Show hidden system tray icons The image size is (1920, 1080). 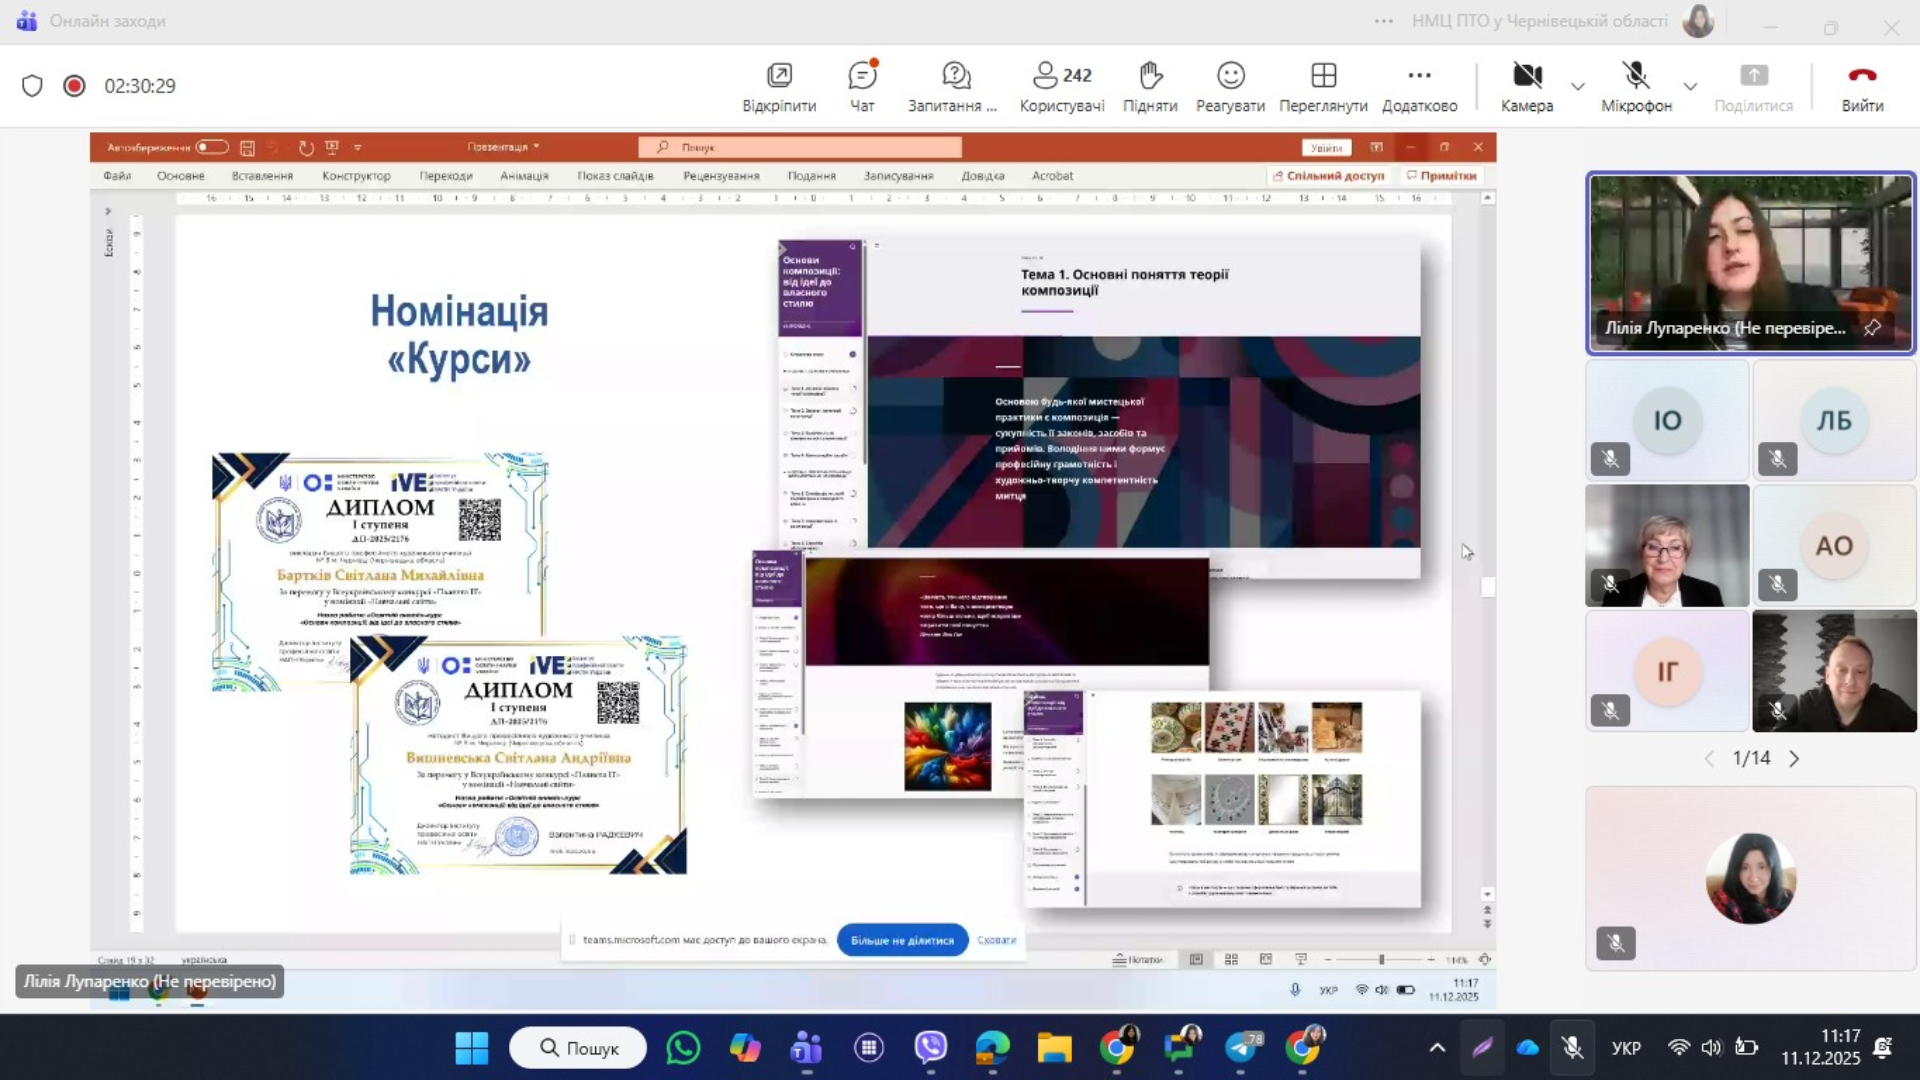tap(1437, 1048)
